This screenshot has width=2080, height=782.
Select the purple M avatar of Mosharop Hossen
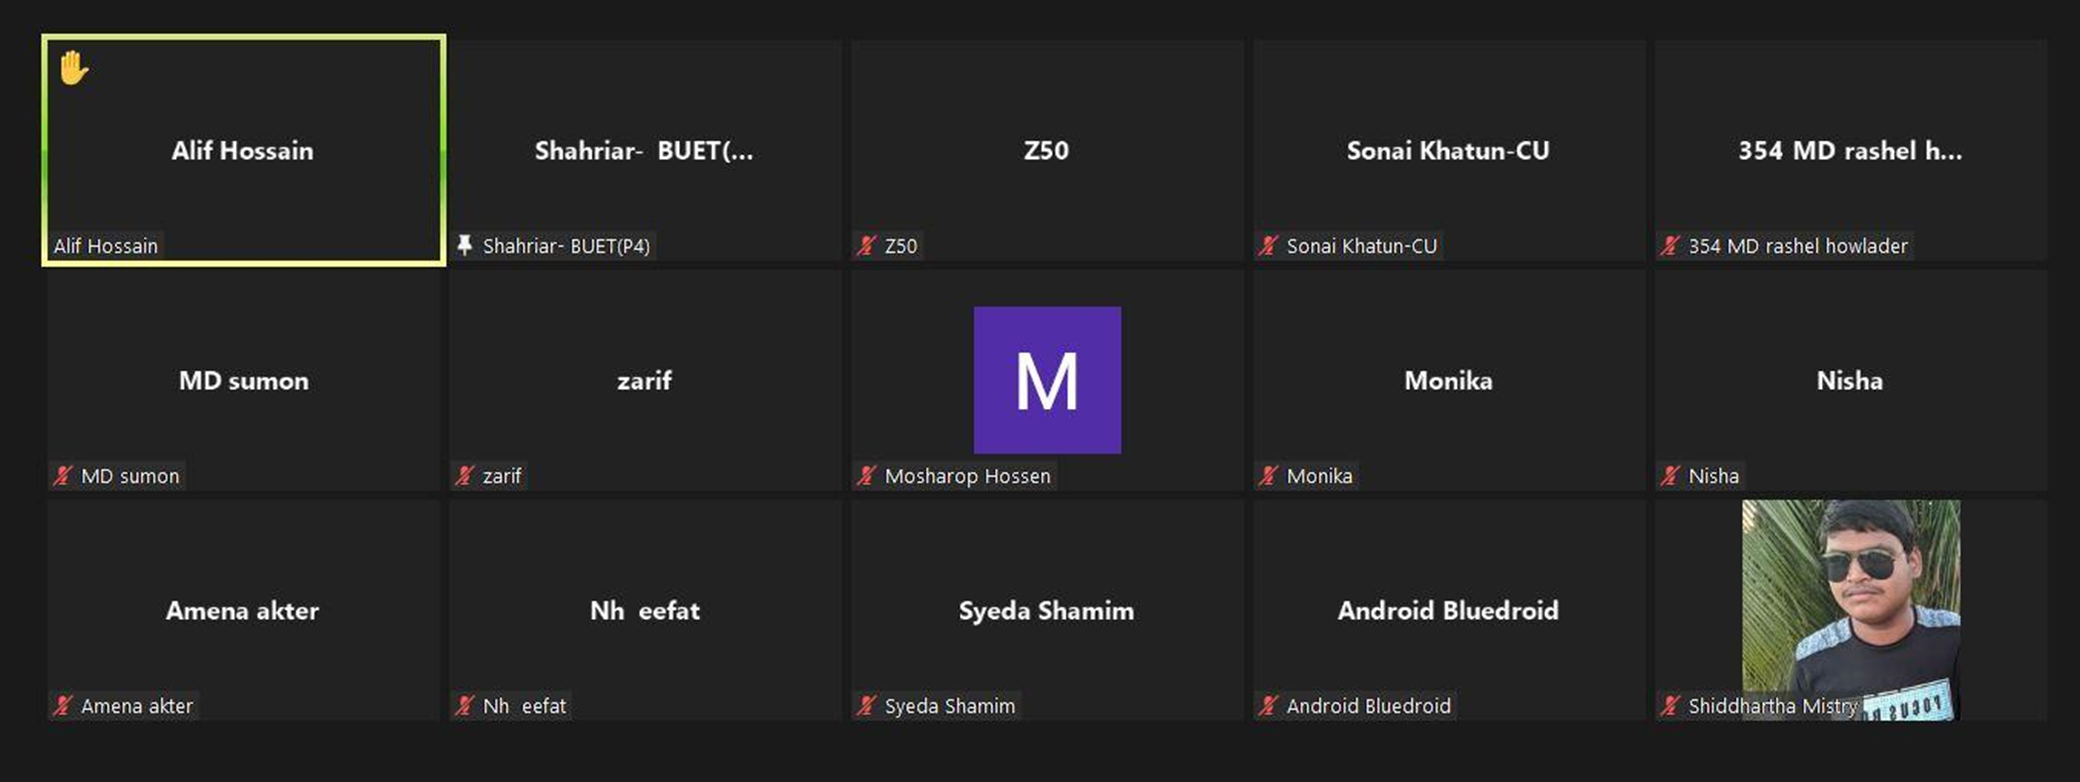point(1047,380)
